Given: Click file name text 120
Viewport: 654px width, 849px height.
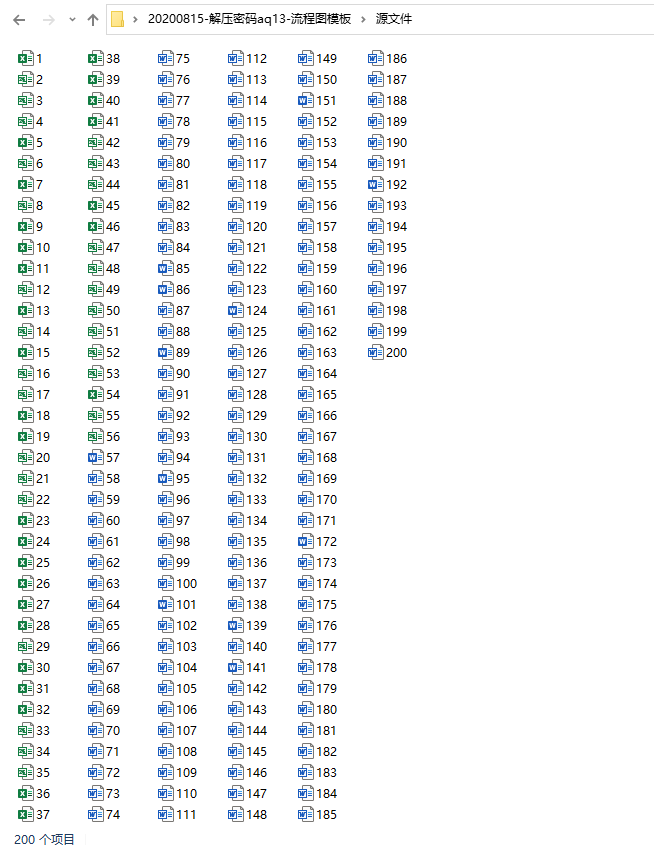Looking at the screenshot, I should coord(257,226).
